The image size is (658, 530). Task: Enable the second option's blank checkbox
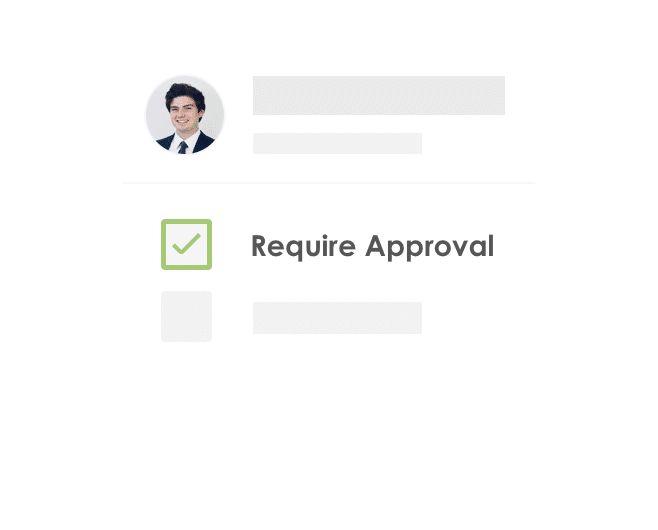[x=186, y=316]
